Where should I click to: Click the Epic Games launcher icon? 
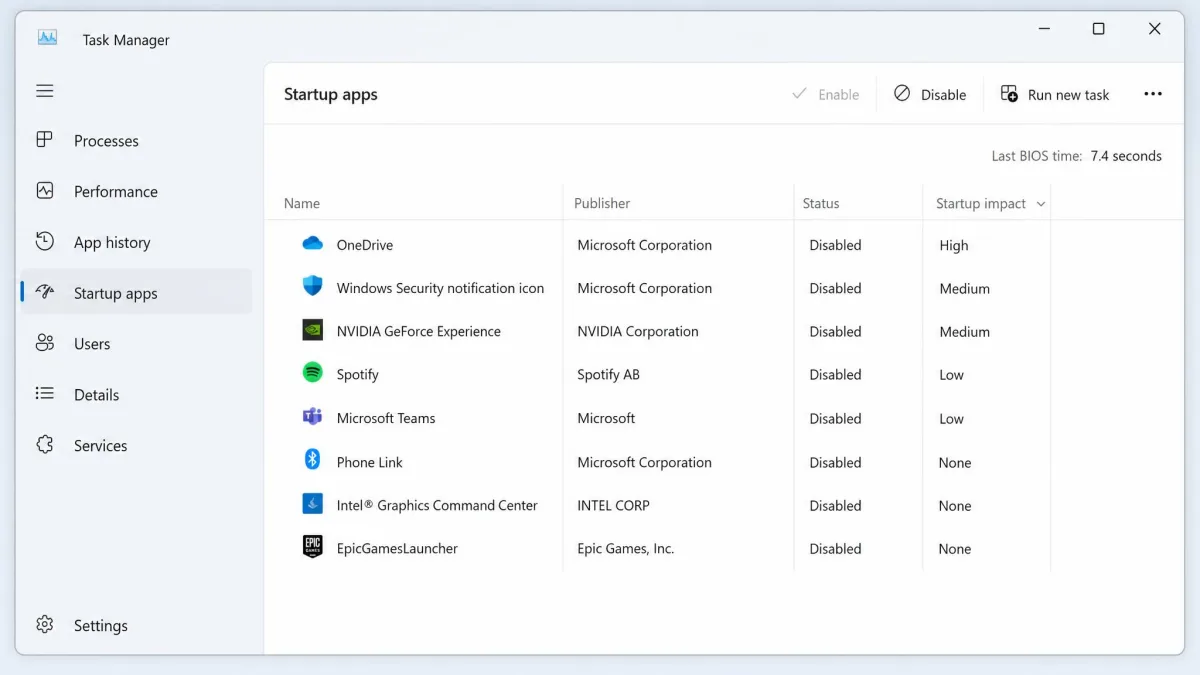312,547
